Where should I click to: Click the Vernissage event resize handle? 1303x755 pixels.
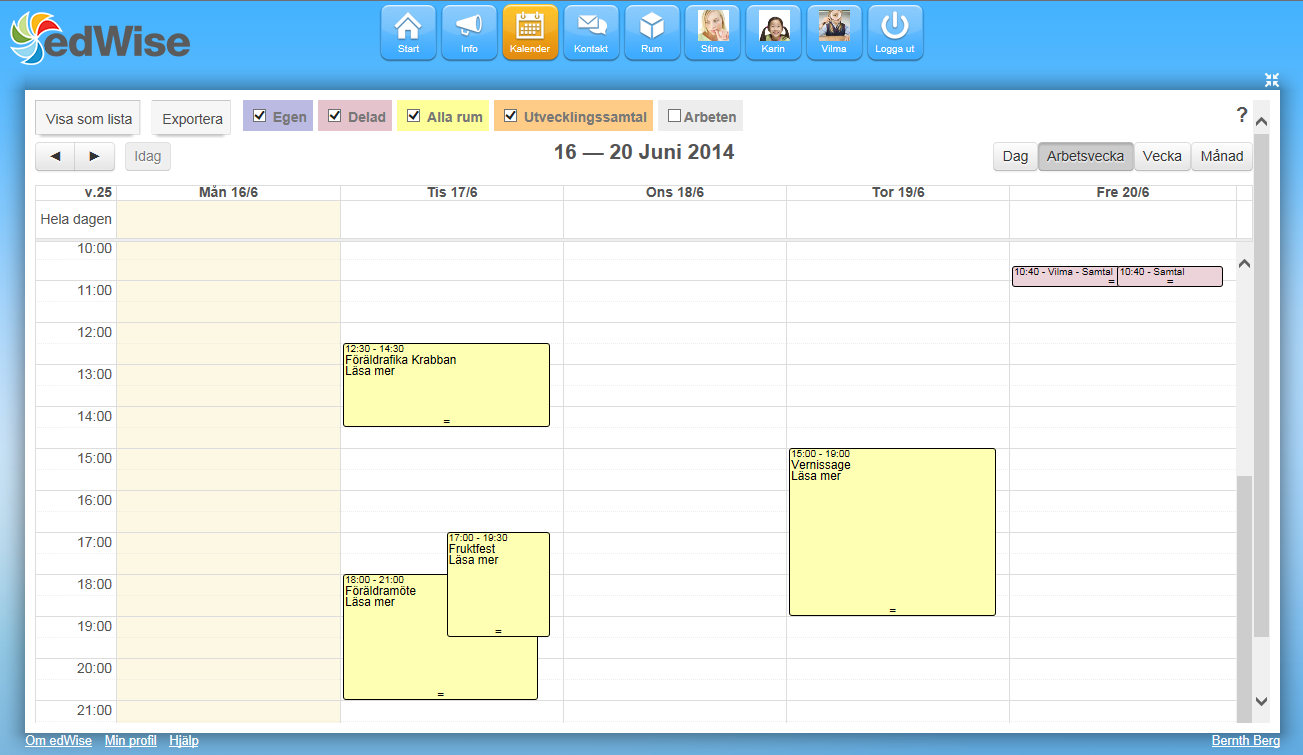point(892,610)
